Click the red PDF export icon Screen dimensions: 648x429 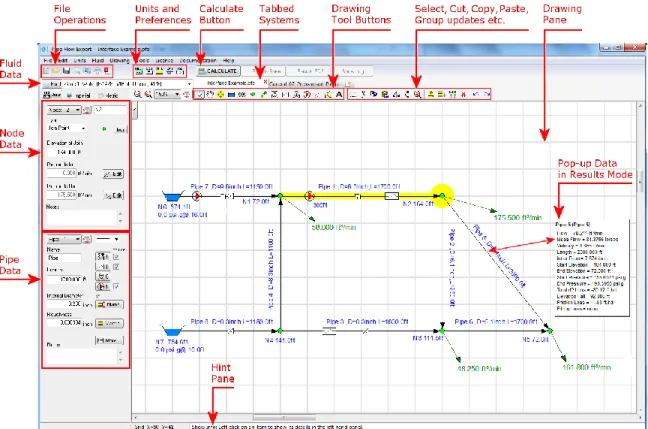pyautogui.click(x=107, y=72)
